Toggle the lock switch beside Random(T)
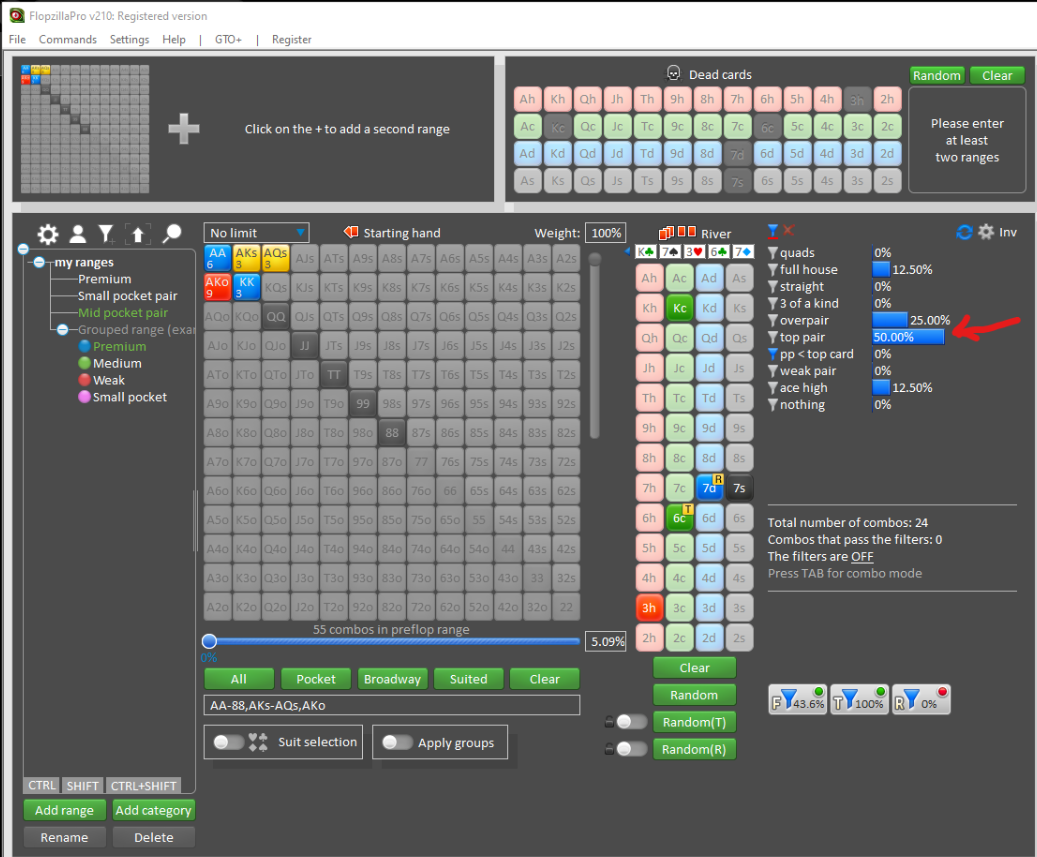1037x857 pixels. tap(631, 721)
